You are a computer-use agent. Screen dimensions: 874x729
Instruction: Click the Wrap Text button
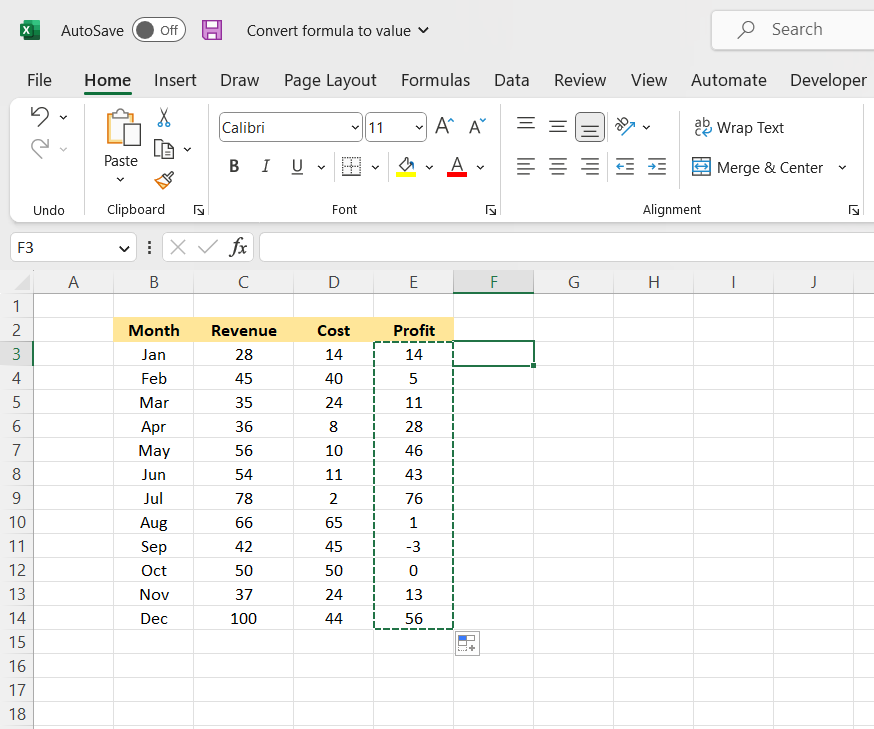(x=739, y=127)
